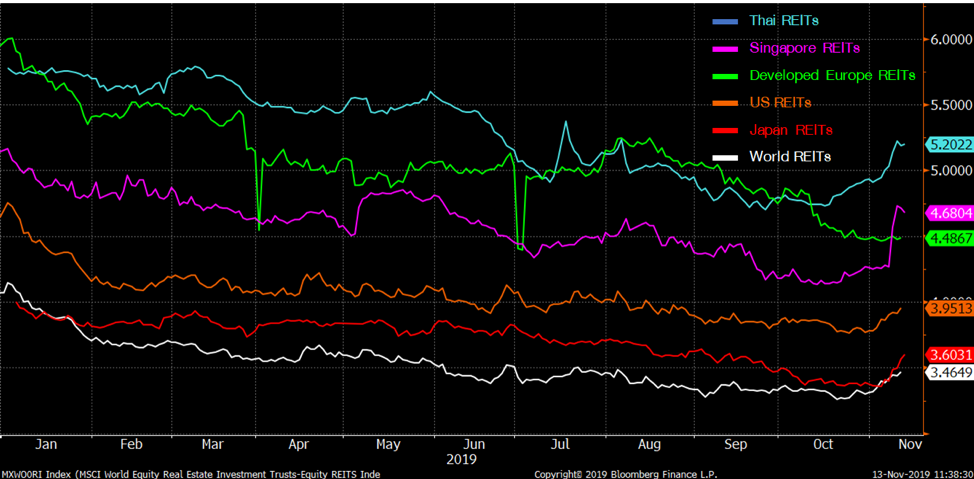The image size is (974, 479).
Task: Click the 3.4649 white value tag
Action: 949,372
